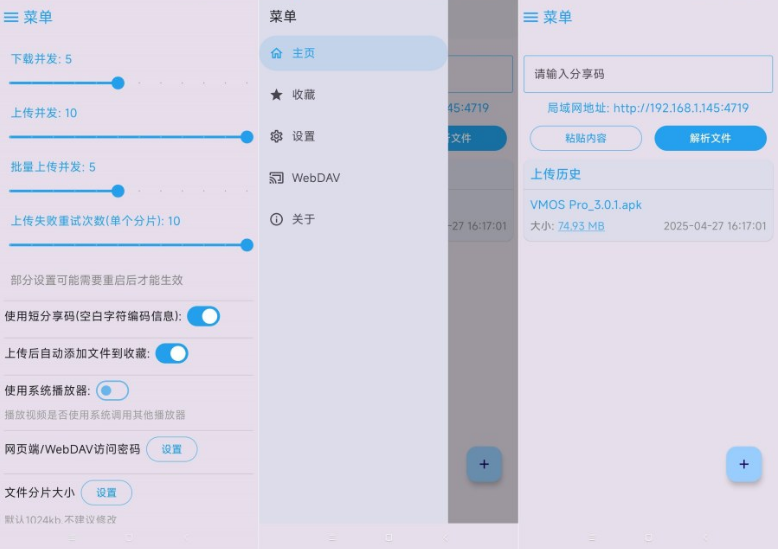The height and width of the screenshot is (549, 778).
Task: Enable 使用系统播放器 switch
Action: click(x=112, y=391)
